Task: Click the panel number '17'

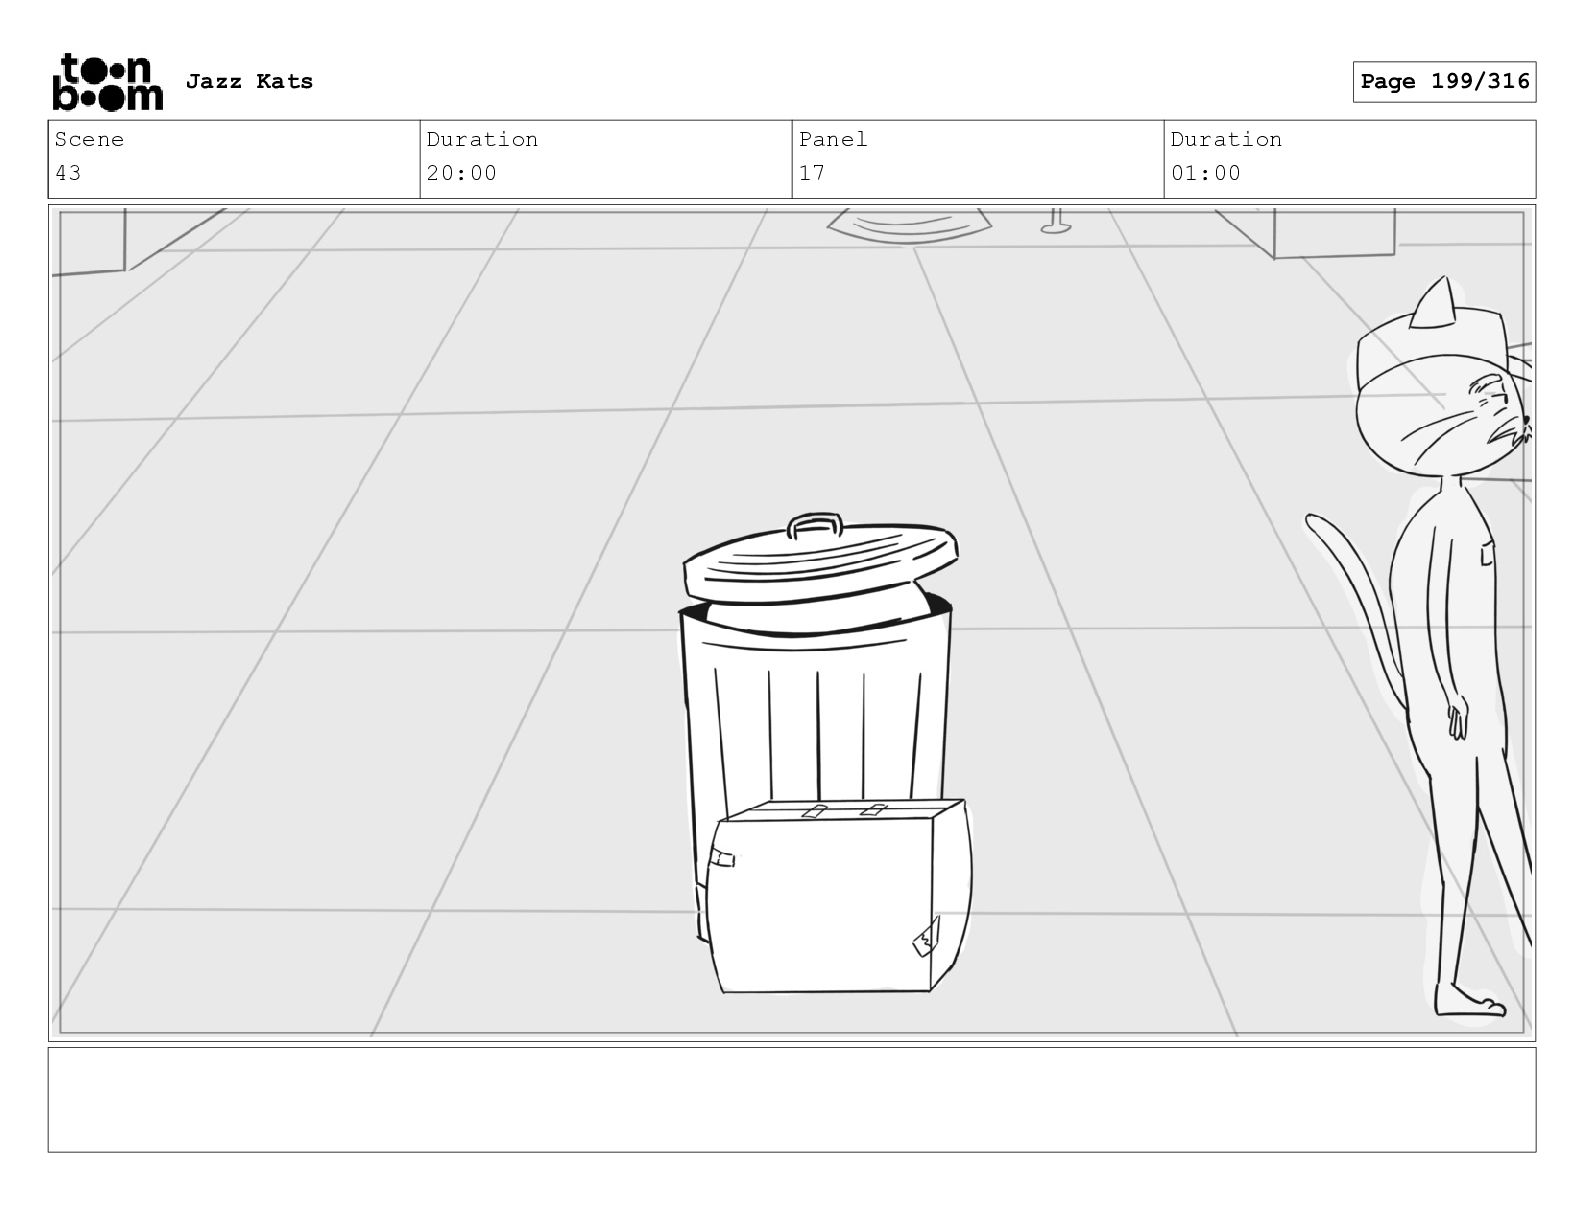Action: (812, 173)
